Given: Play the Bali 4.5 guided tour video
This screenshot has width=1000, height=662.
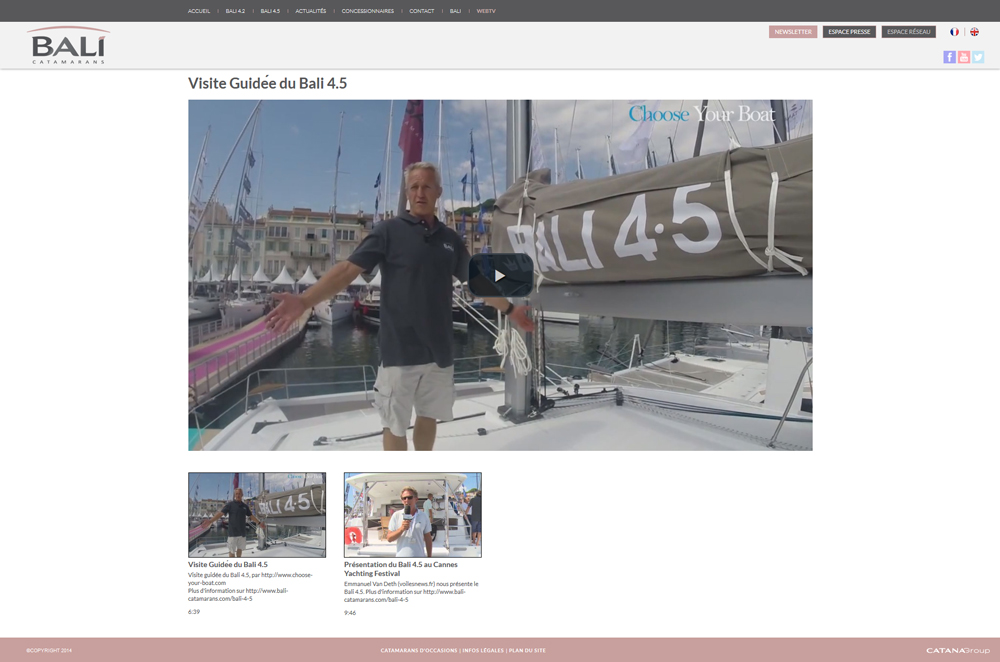Looking at the screenshot, I should pyautogui.click(x=501, y=275).
